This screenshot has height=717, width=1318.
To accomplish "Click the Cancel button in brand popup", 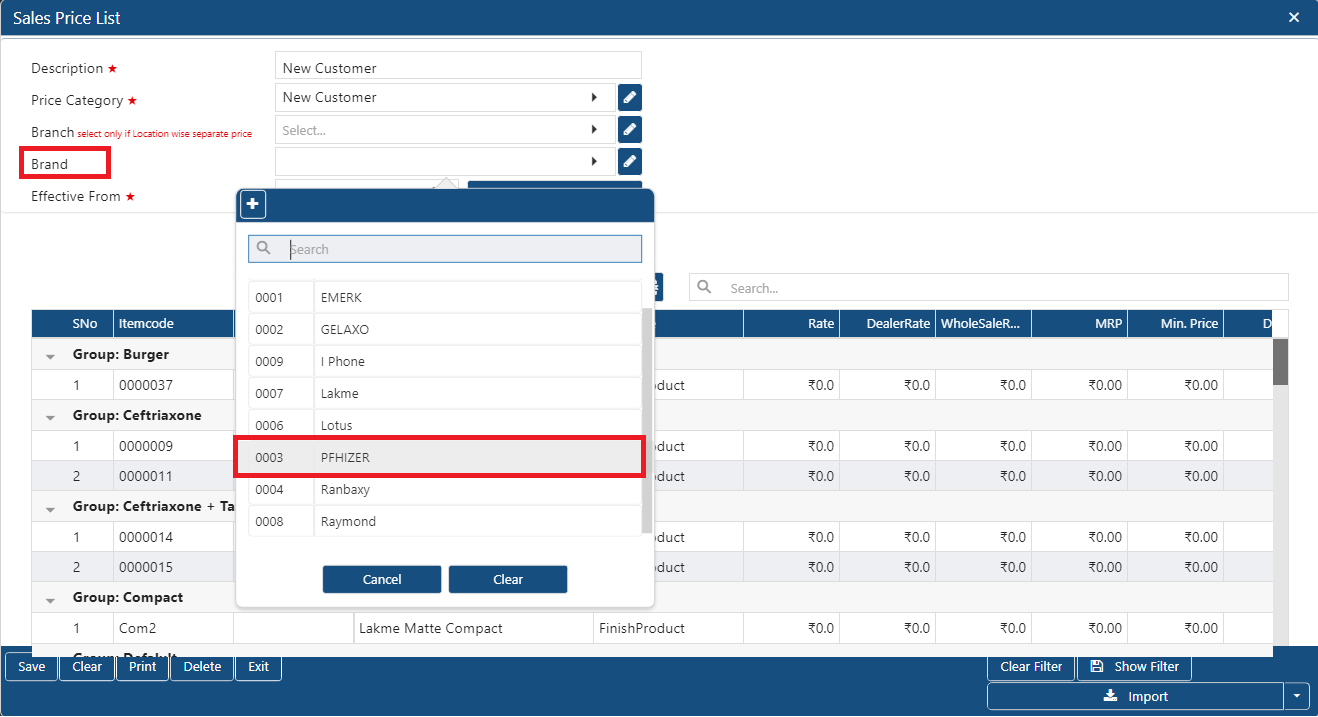I will click(x=382, y=579).
